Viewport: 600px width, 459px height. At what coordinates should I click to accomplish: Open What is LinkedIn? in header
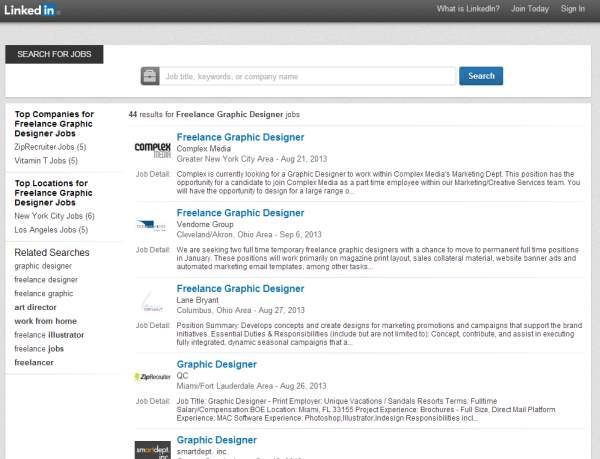point(468,8)
